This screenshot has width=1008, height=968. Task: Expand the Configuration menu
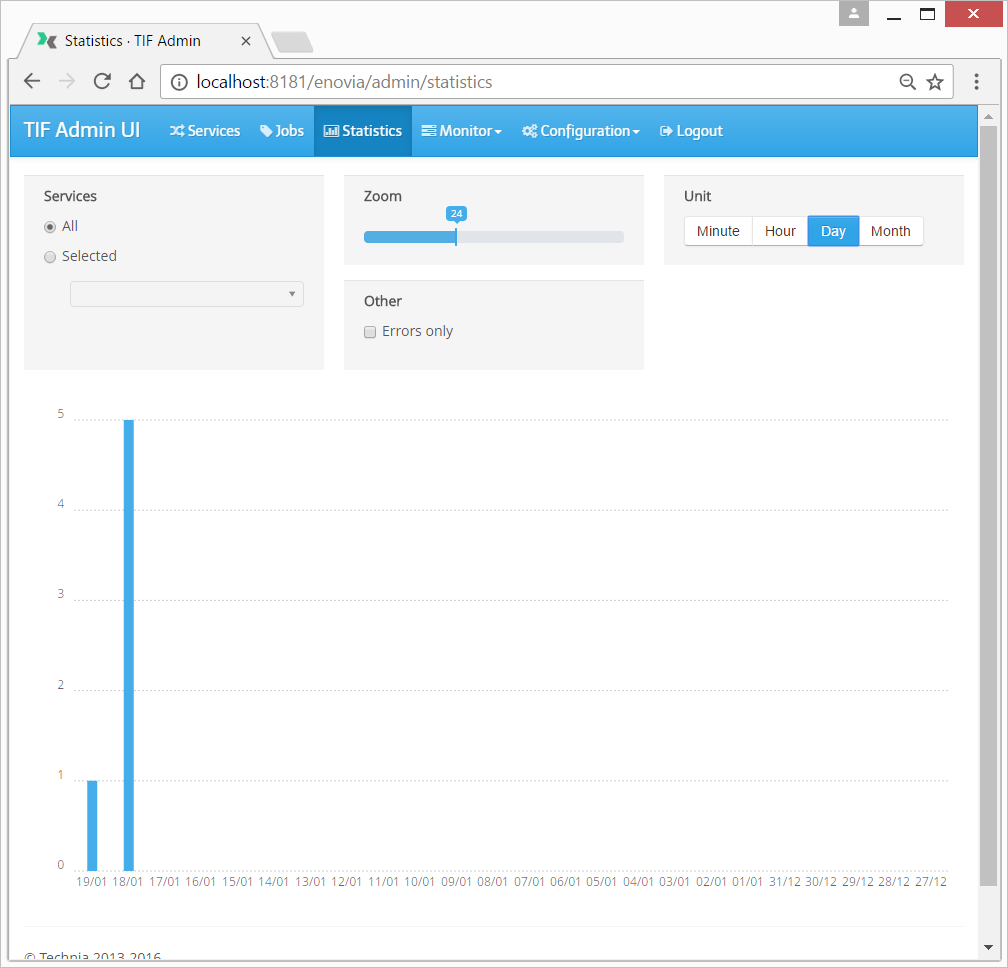point(580,131)
